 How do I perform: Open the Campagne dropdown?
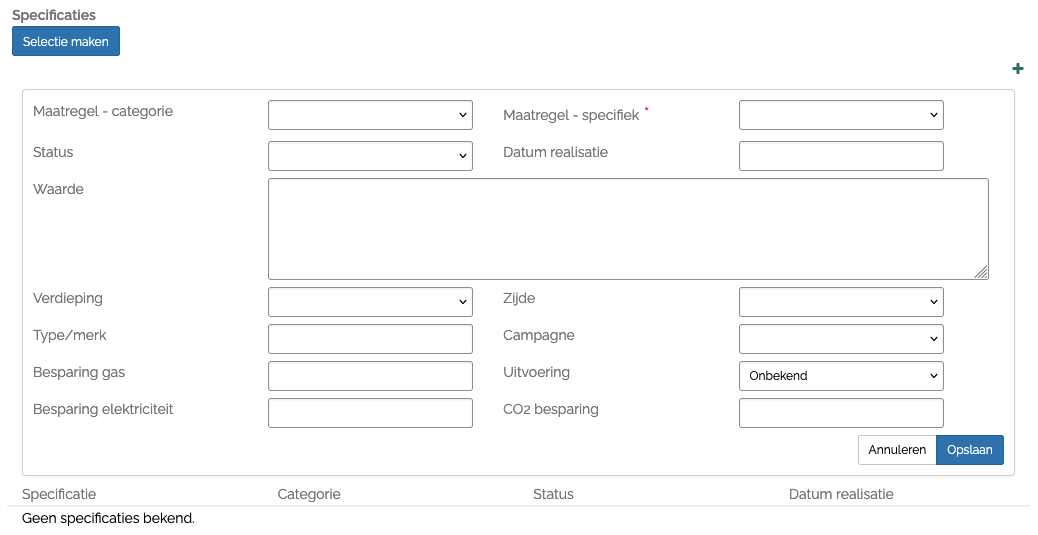point(840,339)
